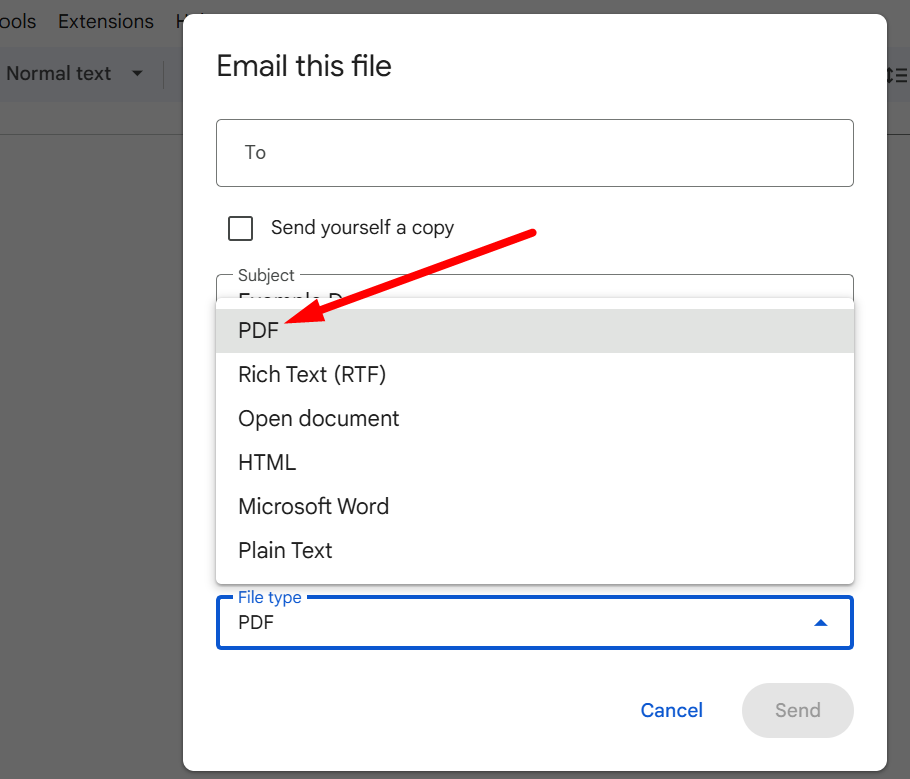Collapse the File type dropdown arrow
This screenshot has height=779, width=910.
tap(820, 623)
